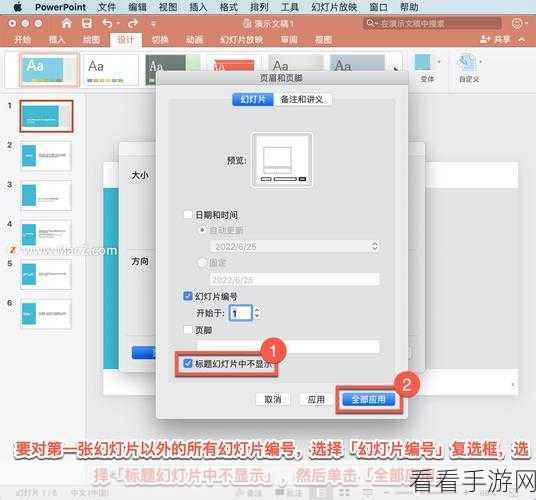The width and height of the screenshot is (536, 500).
Task: Click the 全部应用 button
Action: (x=368, y=399)
